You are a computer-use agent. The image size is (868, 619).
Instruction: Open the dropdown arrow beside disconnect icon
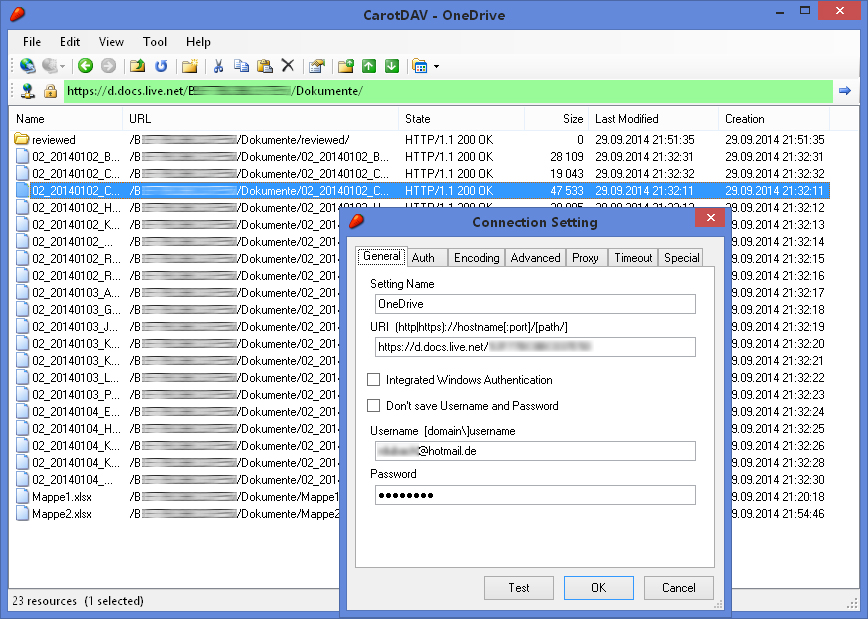pyautogui.click(x=63, y=66)
